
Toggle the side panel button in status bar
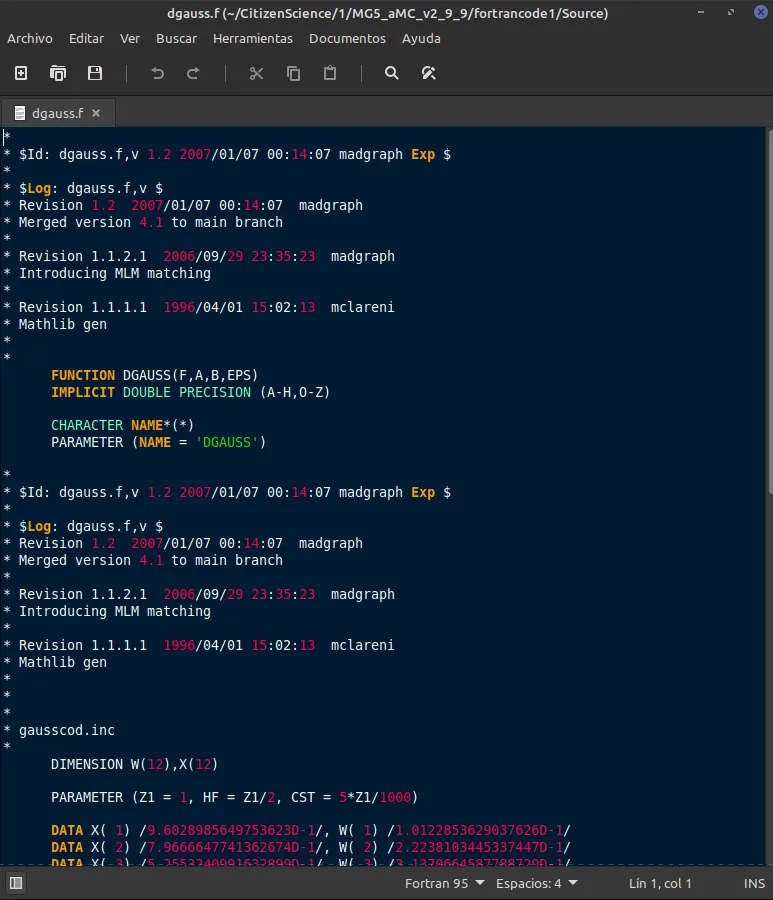[16, 883]
